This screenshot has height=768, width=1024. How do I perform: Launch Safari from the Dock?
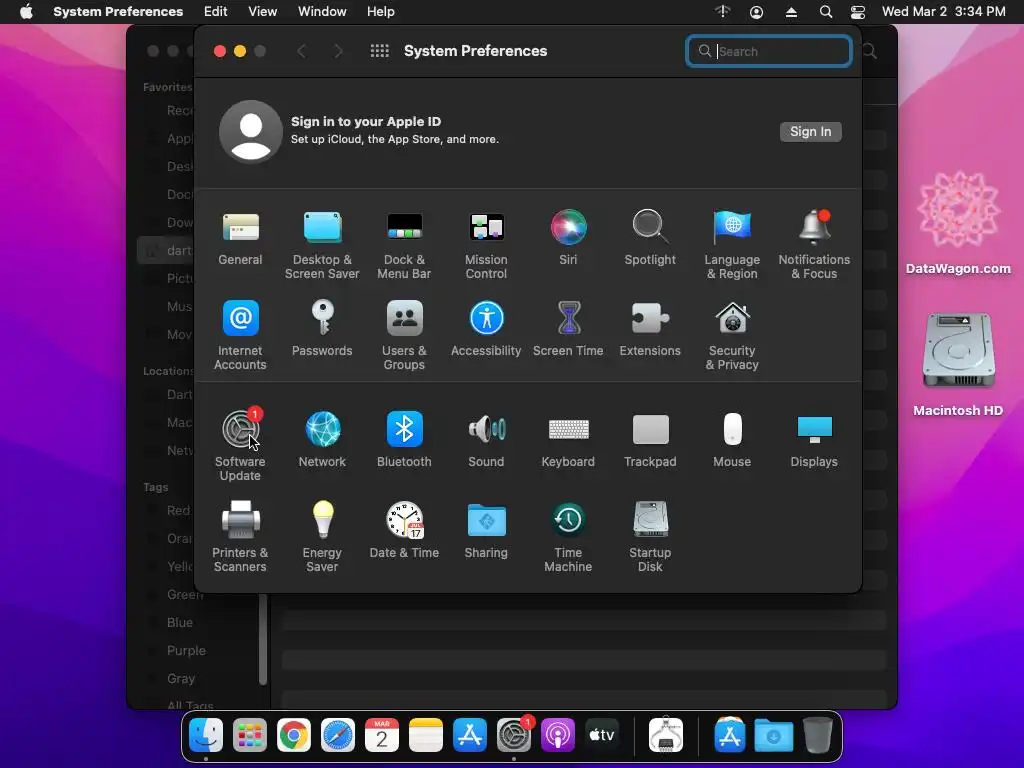(338, 735)
